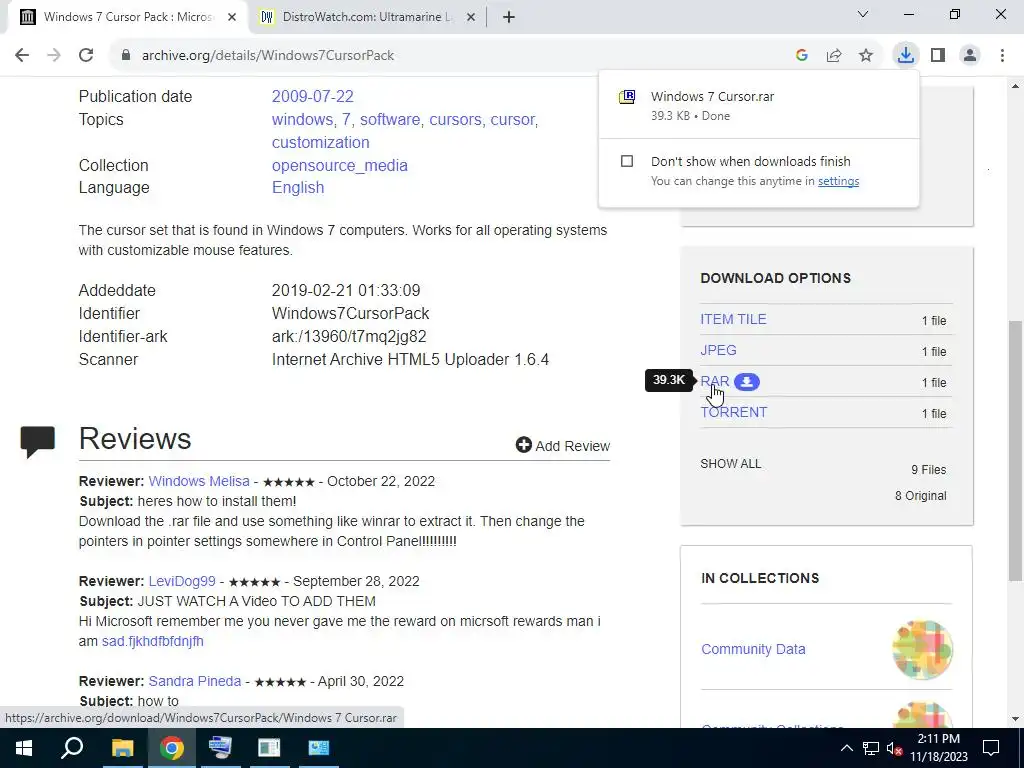Reload the archive.org page
The width and height of the screenshot is (1024, 768).
point(86,56)
